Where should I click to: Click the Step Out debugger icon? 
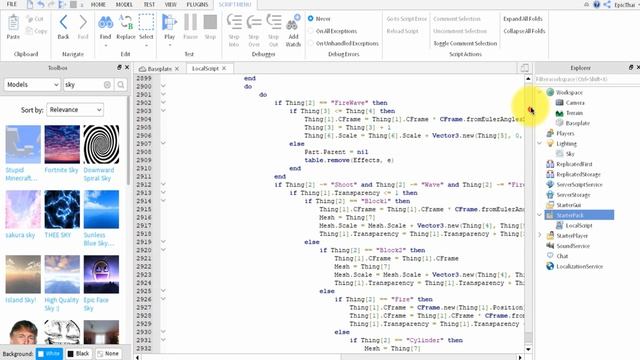273,22
